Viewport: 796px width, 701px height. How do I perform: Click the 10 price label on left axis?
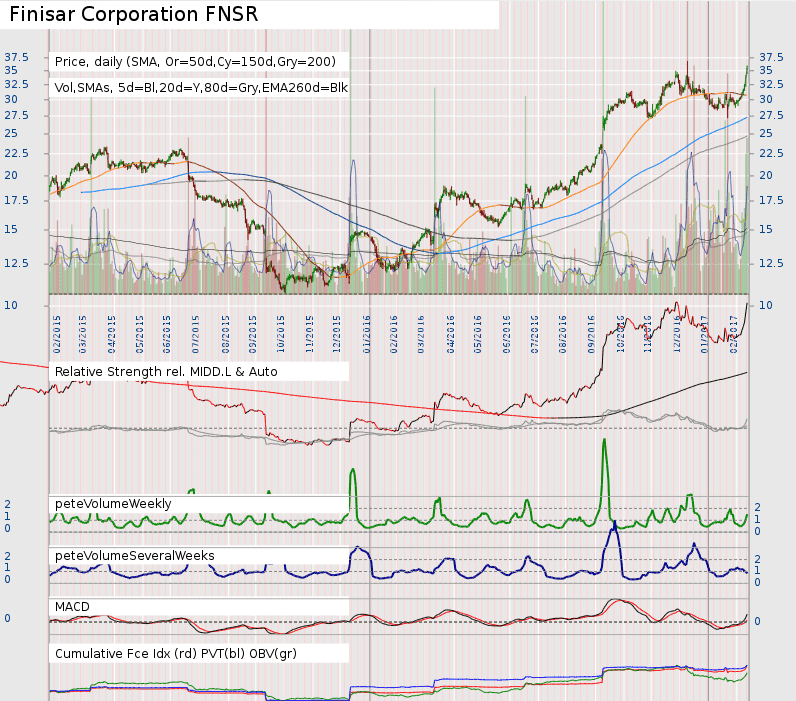(x=11, y=306)
